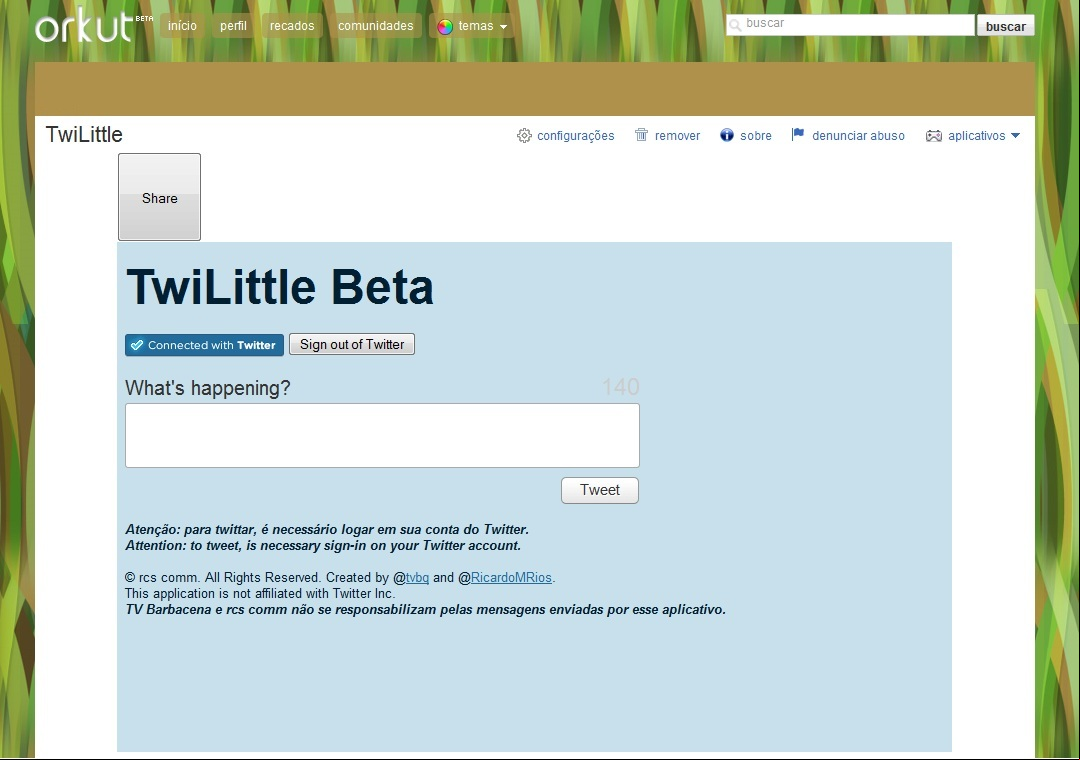
Task: Click the remover link text
Action: (677, 136)
